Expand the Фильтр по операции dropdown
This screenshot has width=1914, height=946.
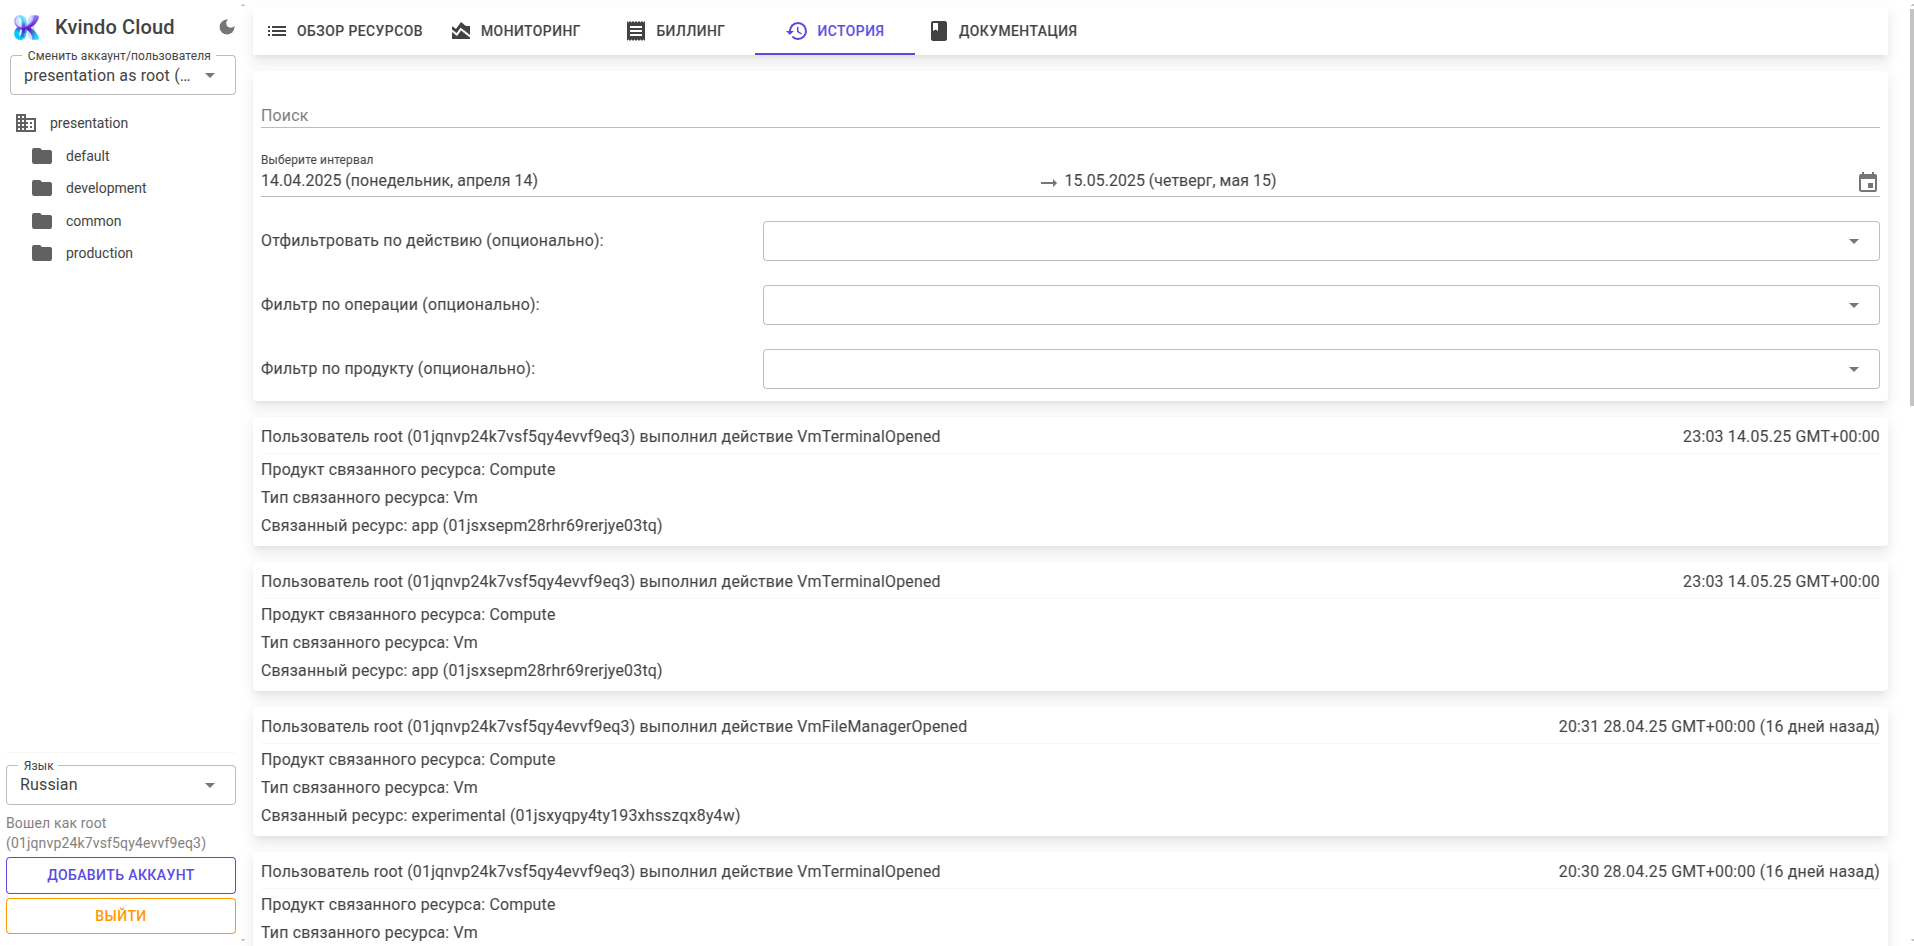pos(1321,305)
